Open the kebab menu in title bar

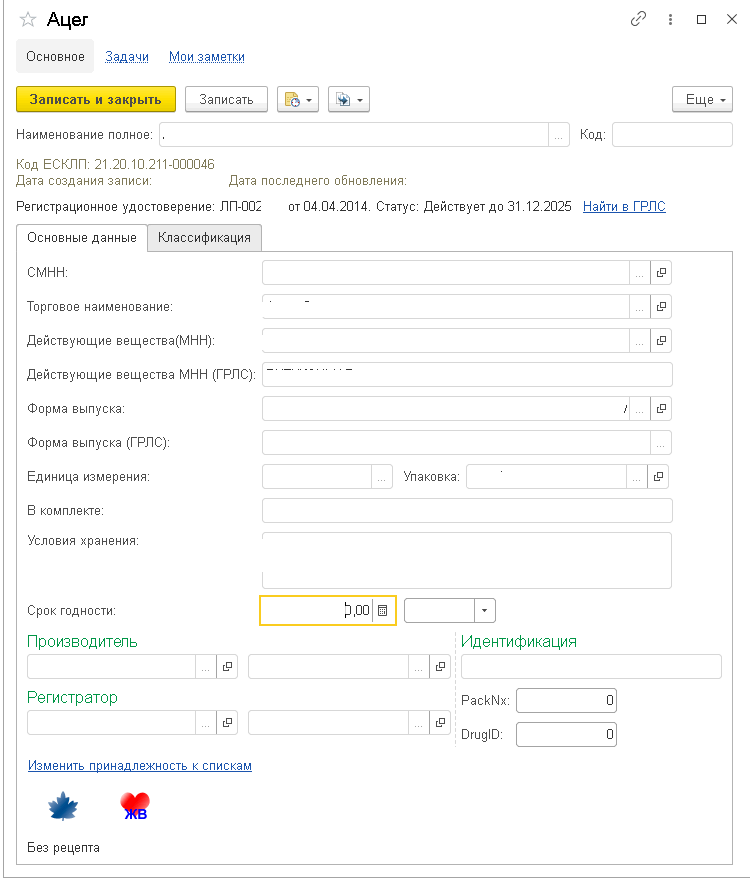tap(669, 19)
